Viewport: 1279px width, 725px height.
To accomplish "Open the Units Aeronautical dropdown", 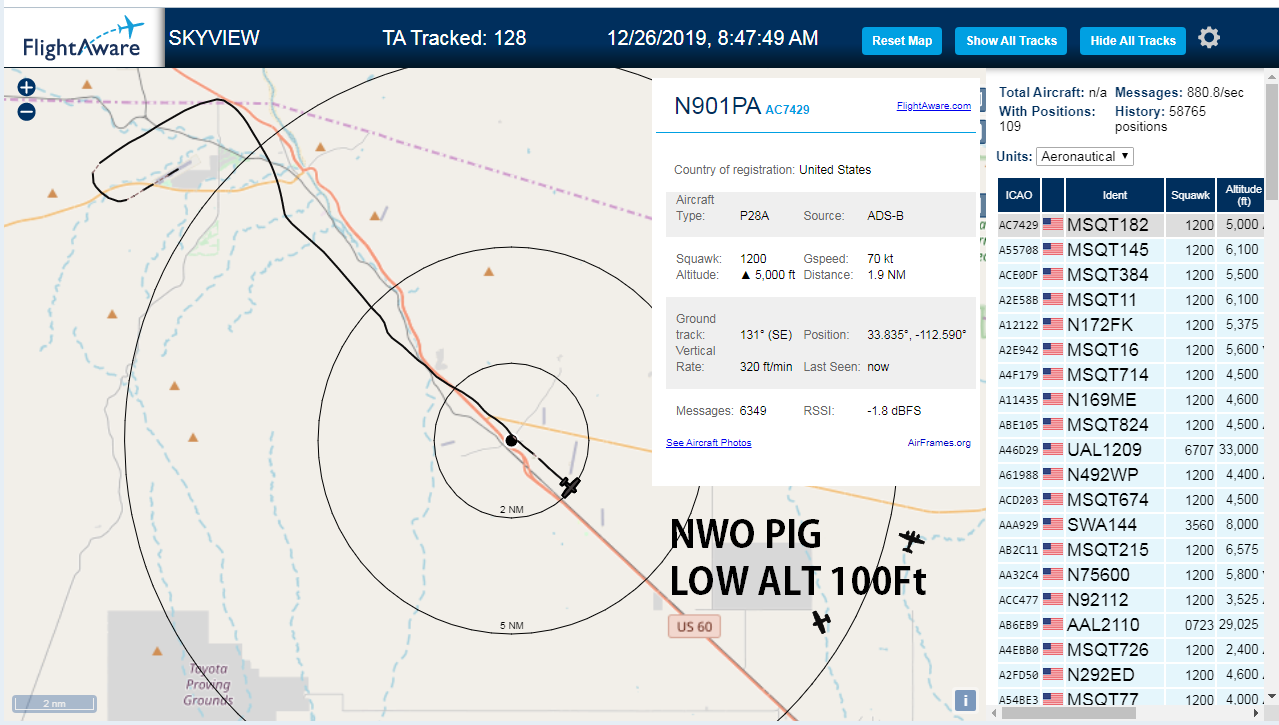I will (x=1085, y=156).
